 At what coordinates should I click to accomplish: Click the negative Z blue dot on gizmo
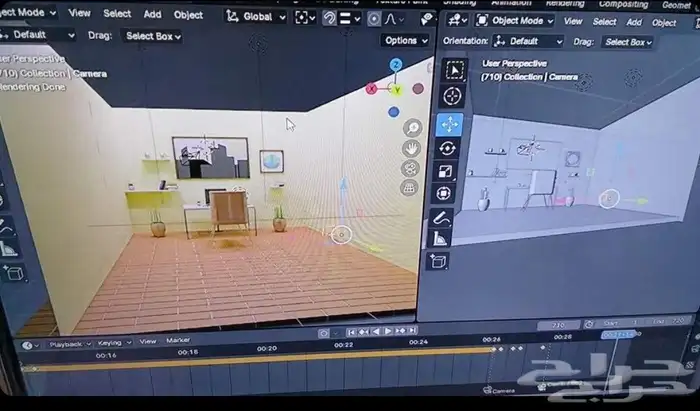pos(393,112)
